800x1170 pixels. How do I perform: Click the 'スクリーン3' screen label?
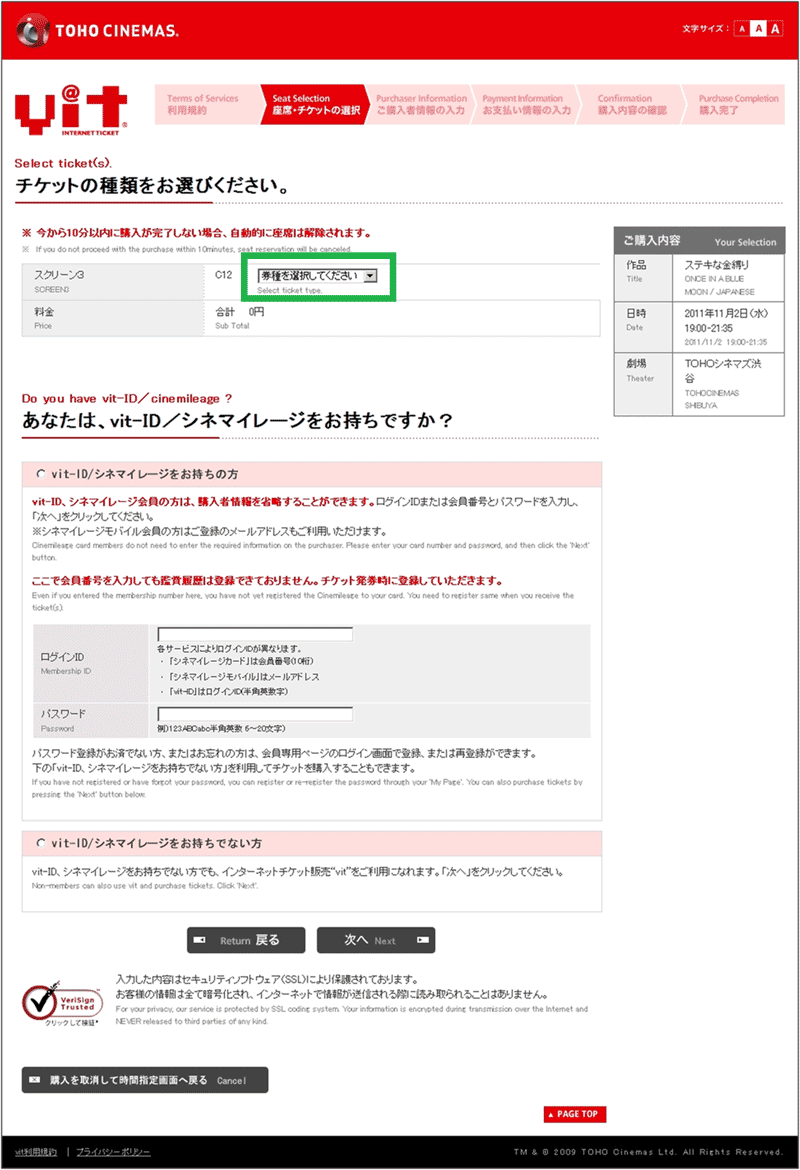coord(59,275)
